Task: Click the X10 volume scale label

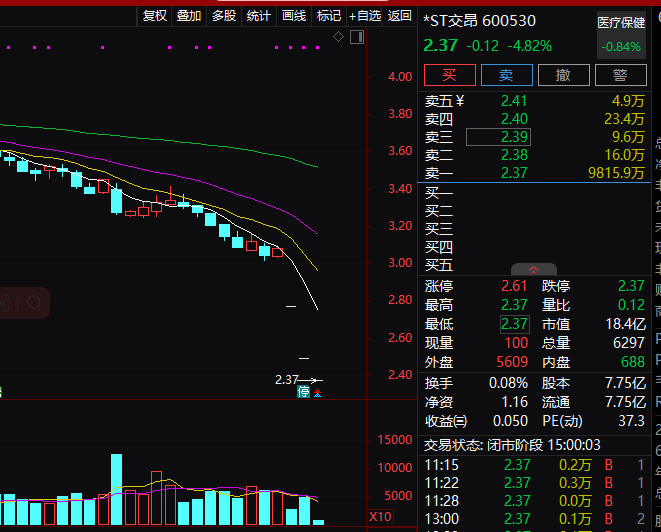Action: click(380, 517)
